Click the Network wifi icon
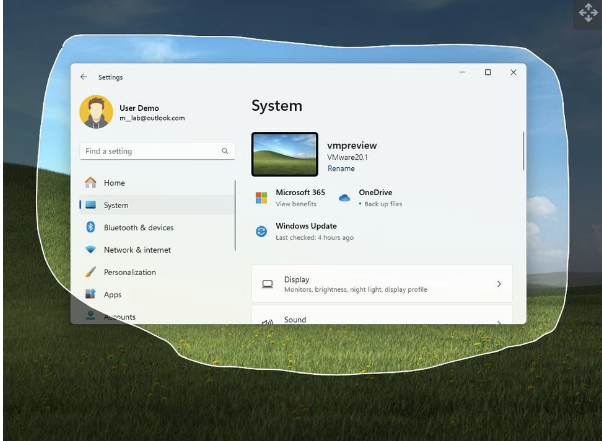The width and height of the screenshot is (602, 441). pos(91,249)
